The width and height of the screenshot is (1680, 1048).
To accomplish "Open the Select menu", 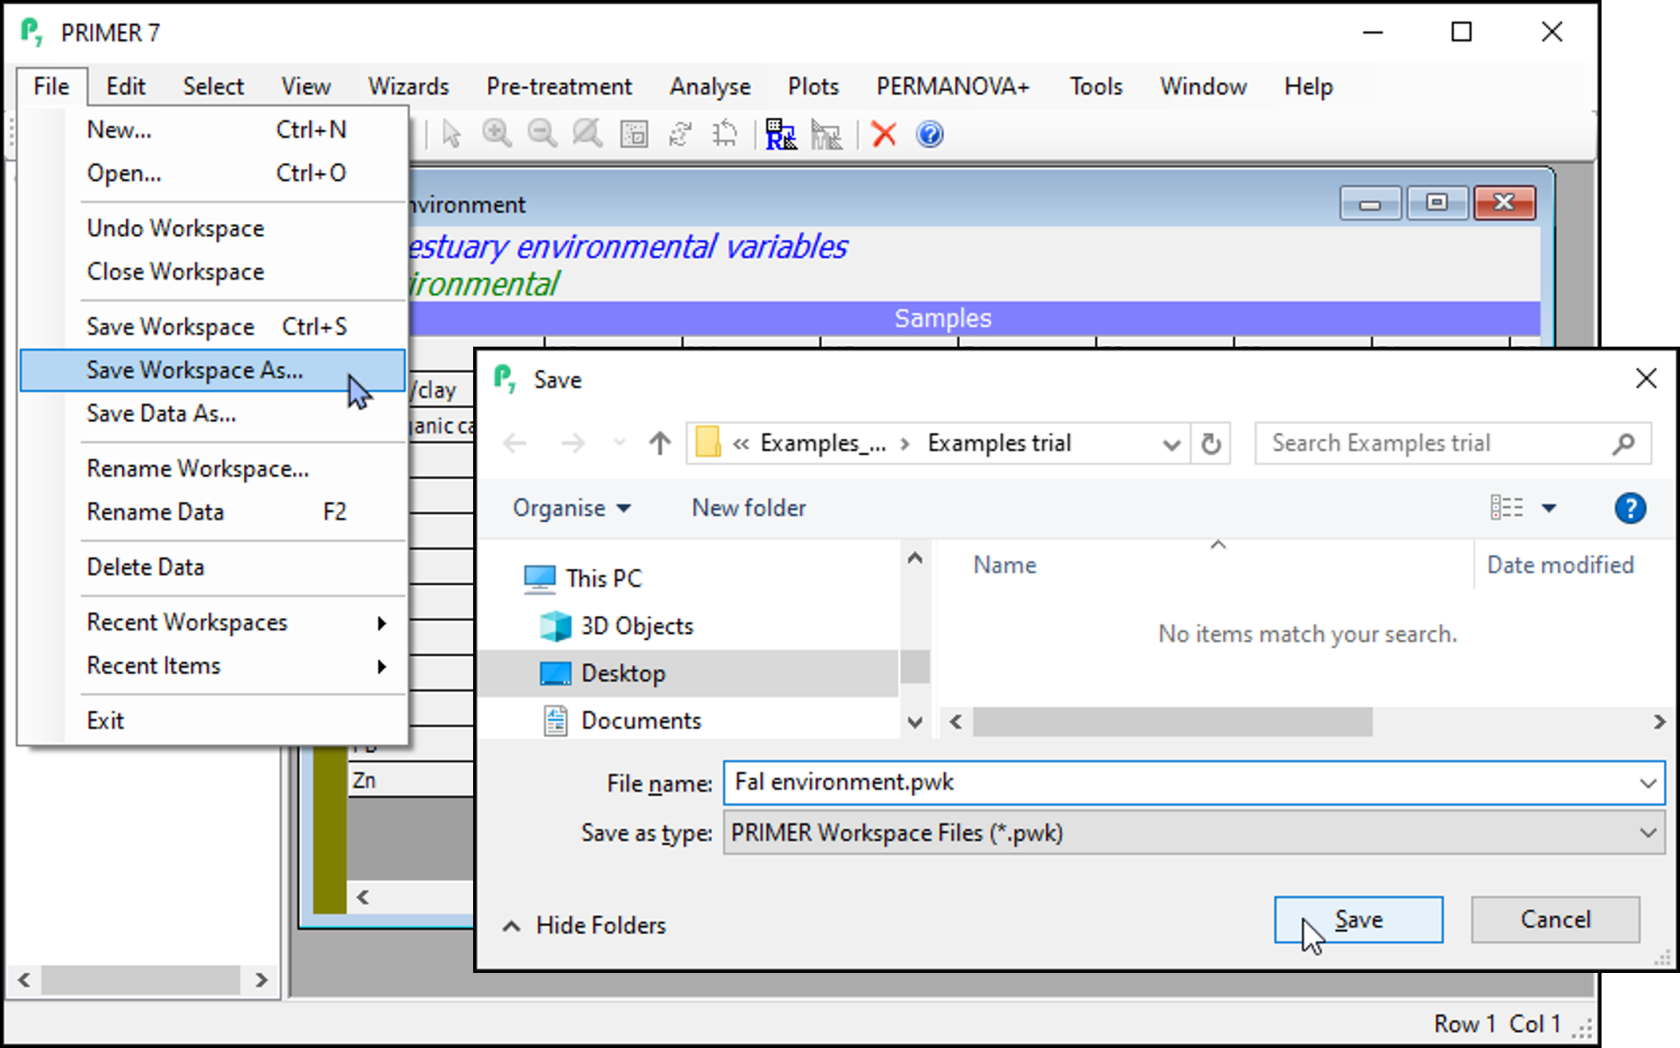I will (213, 87).
